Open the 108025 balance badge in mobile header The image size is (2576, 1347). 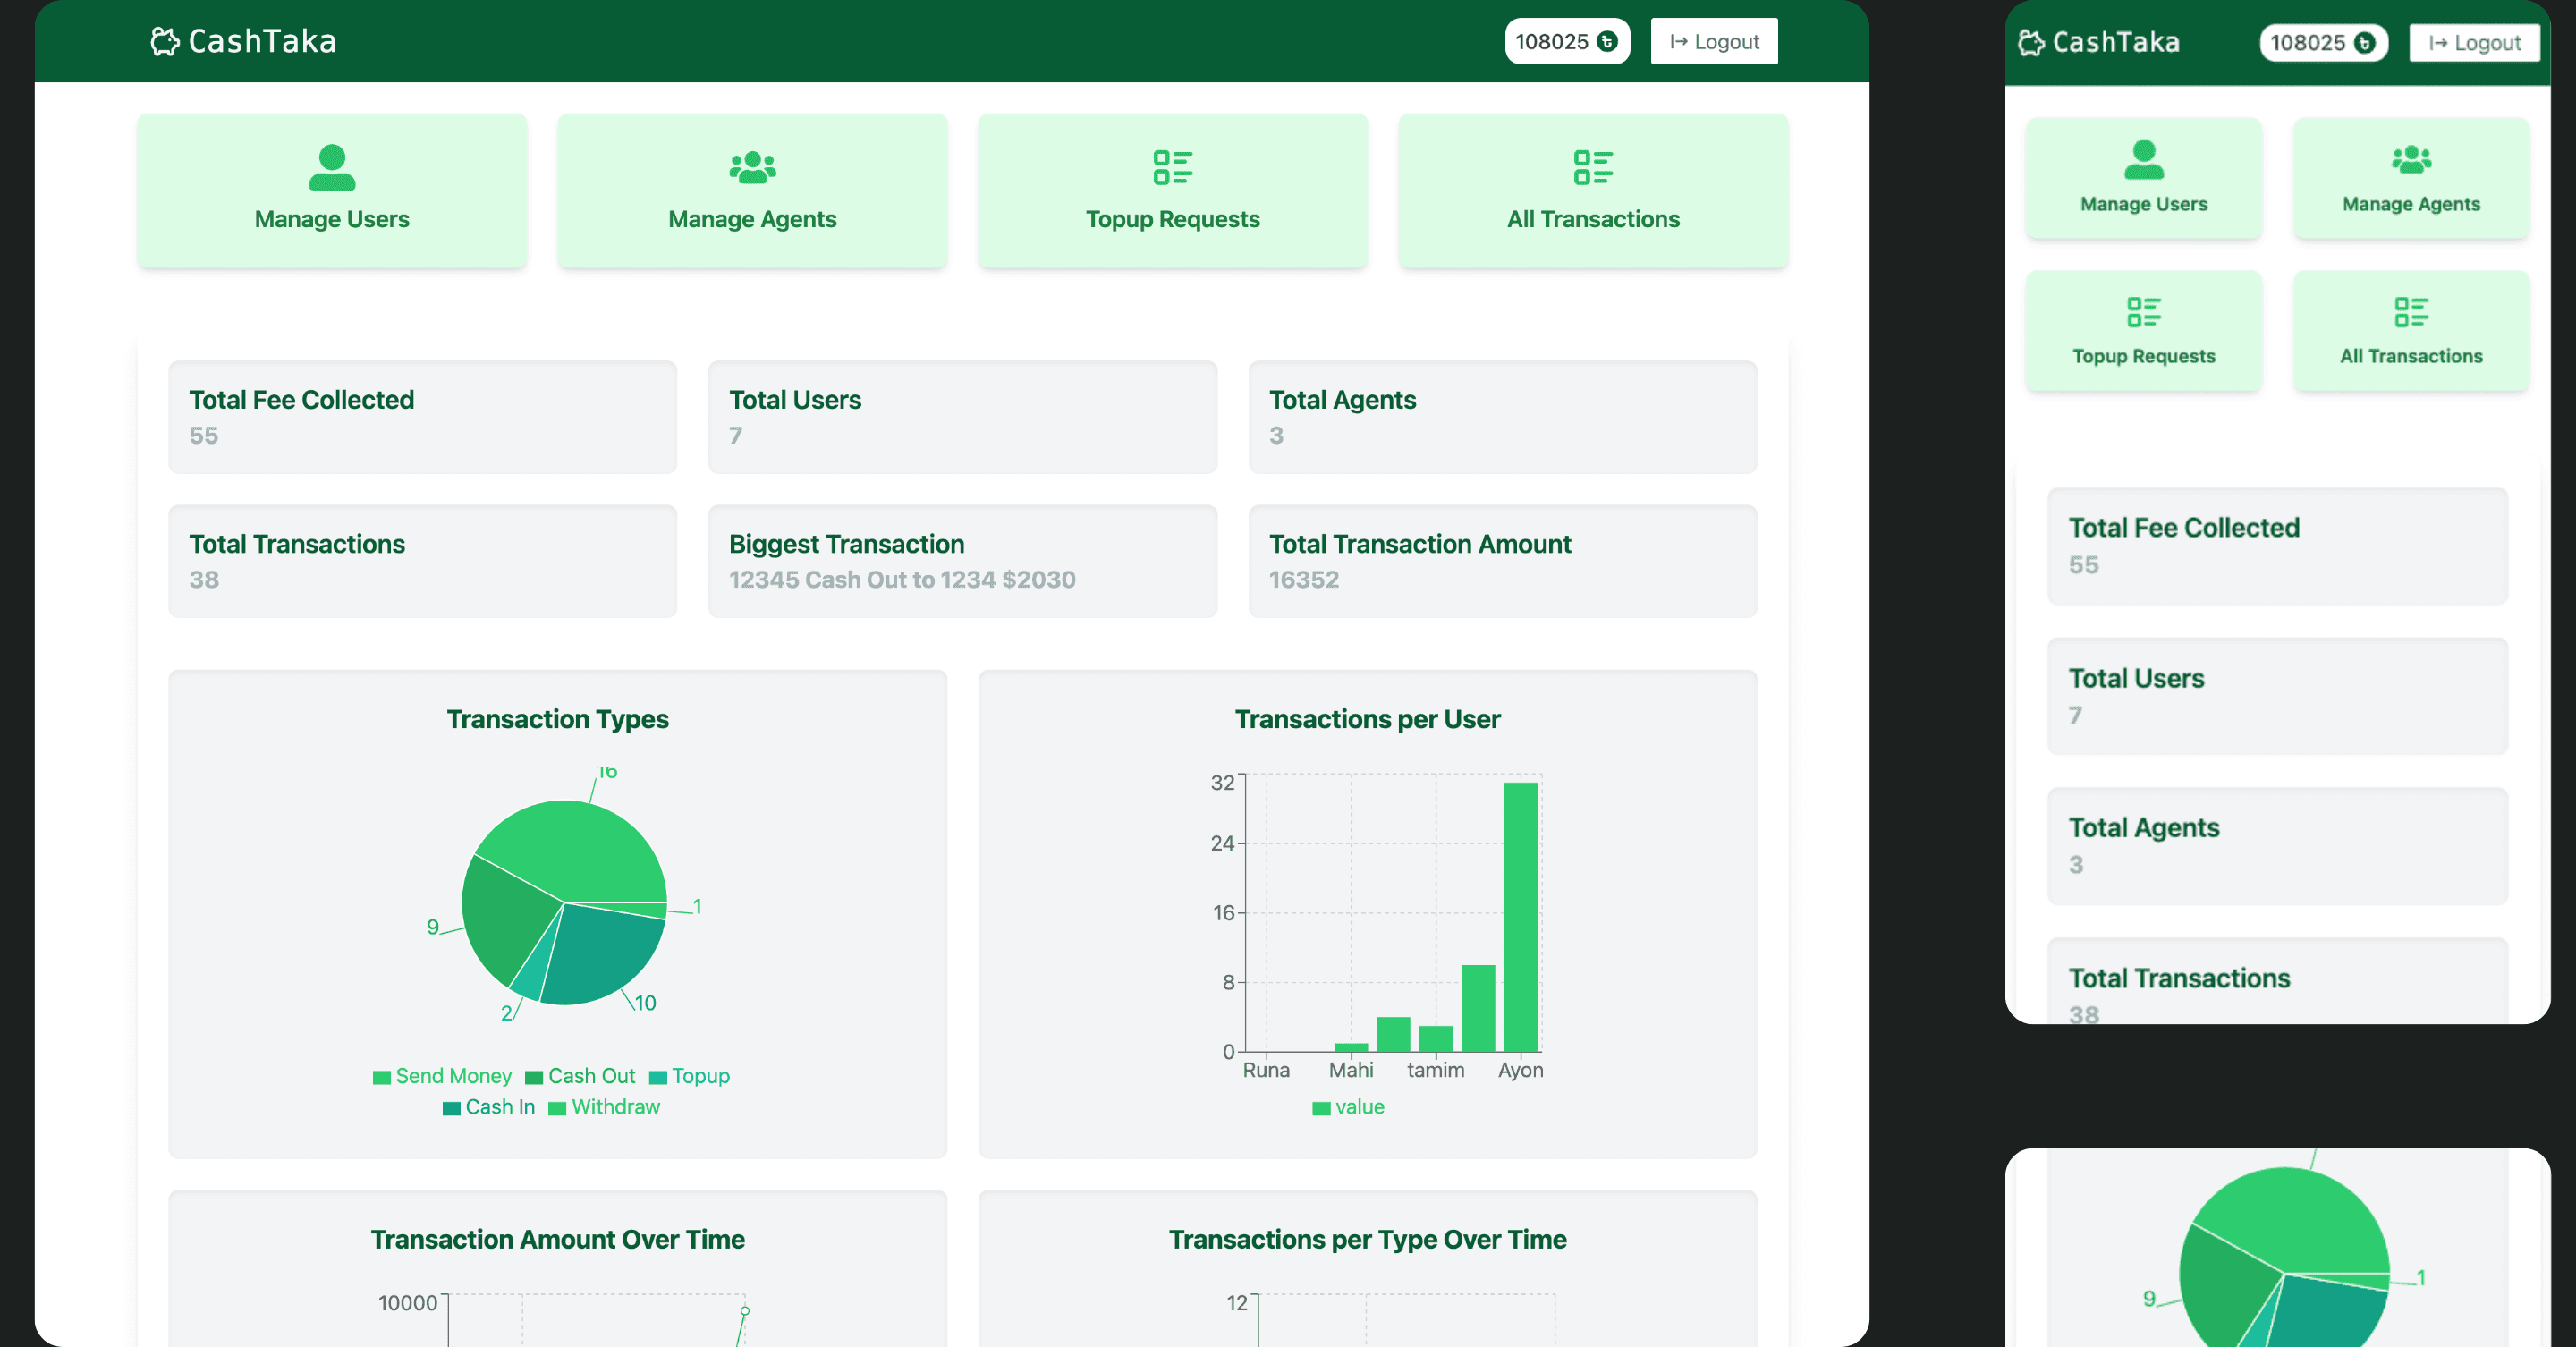(x=2323, y=43)
